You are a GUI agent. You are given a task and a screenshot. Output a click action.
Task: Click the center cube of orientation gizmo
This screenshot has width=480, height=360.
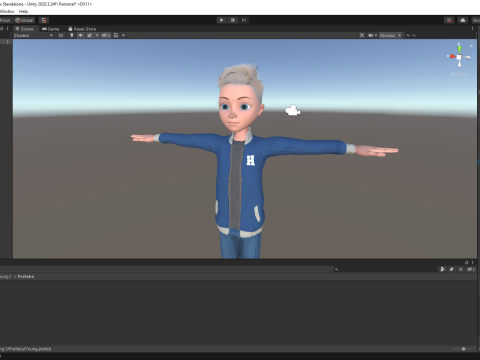pyautogui.click(x=459, y=57)
